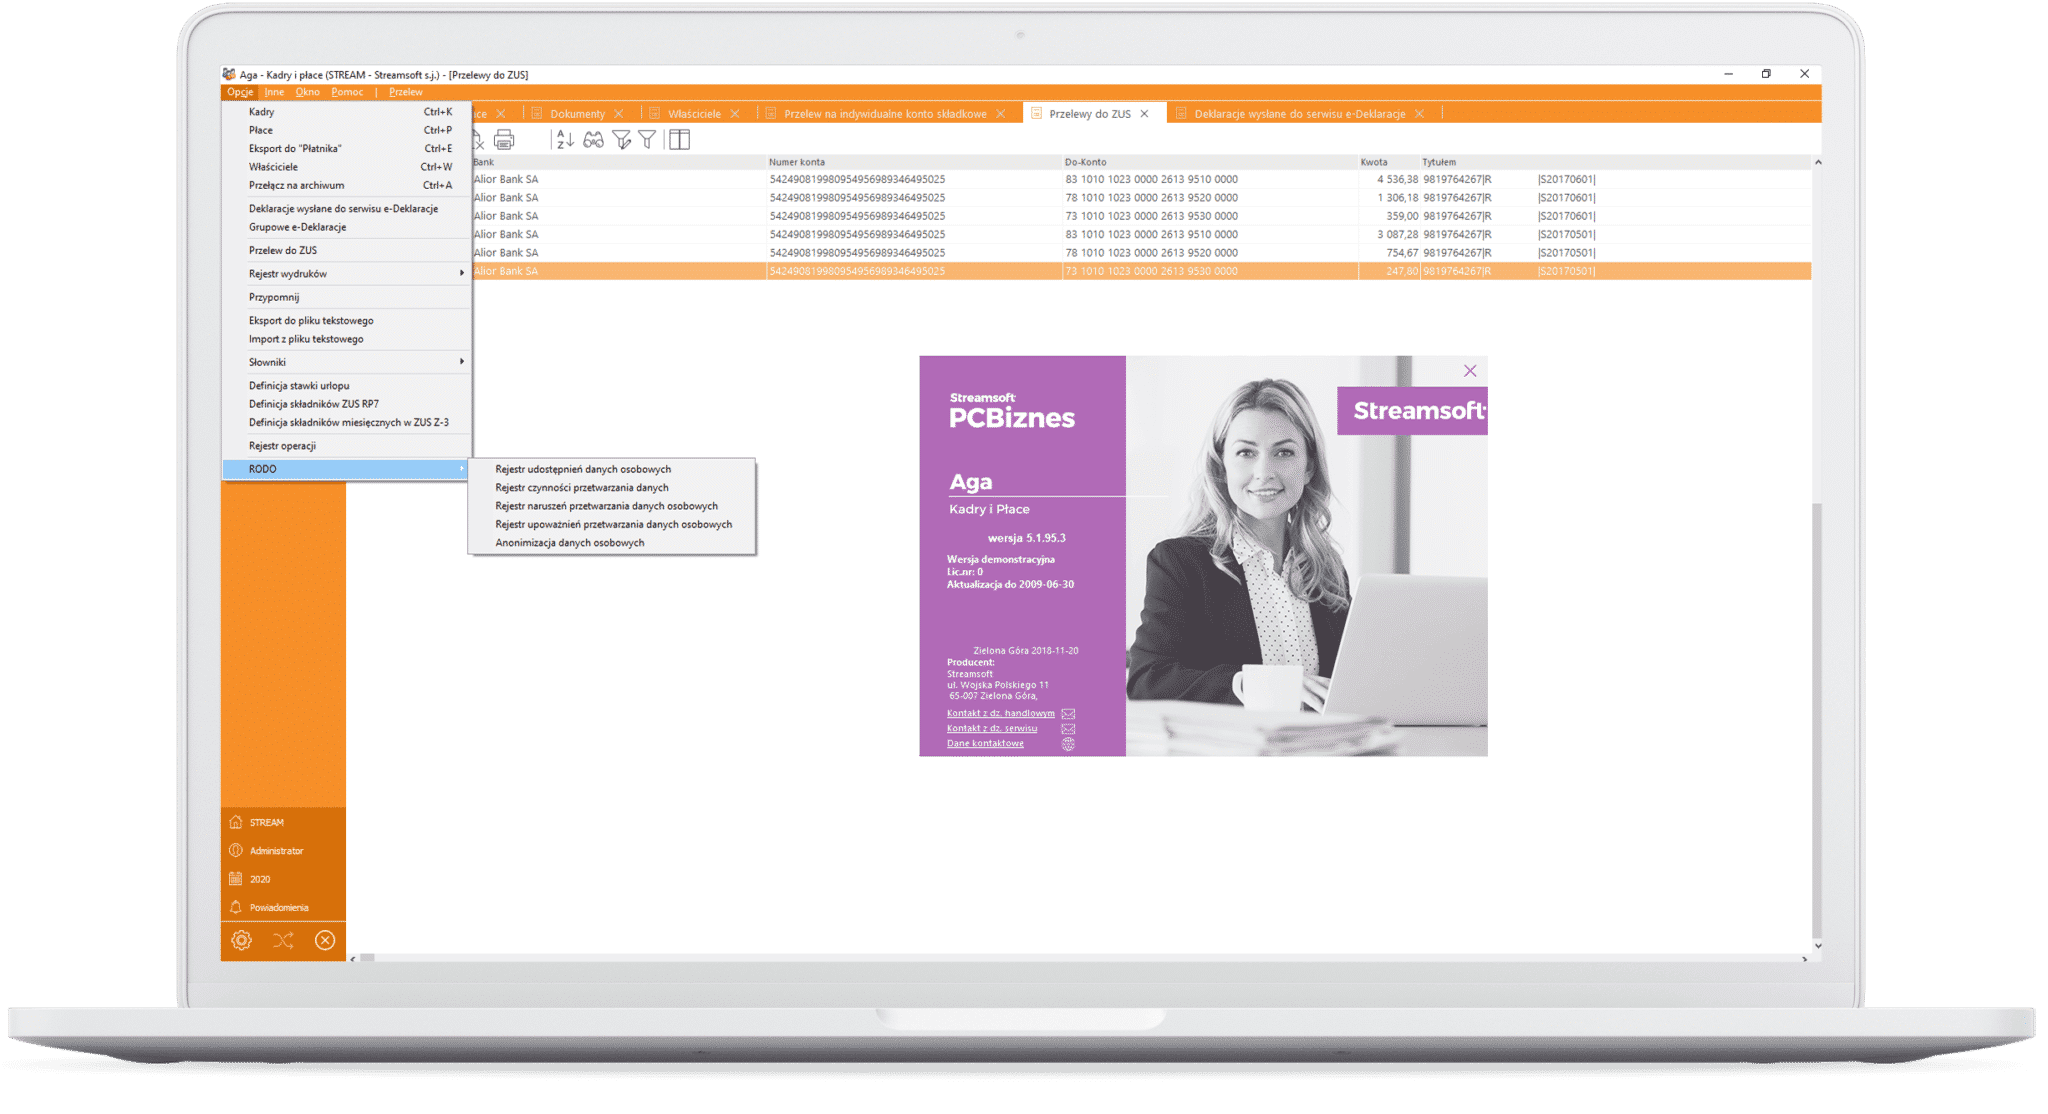Select Przełącz na archiwum

coord(346,185)
